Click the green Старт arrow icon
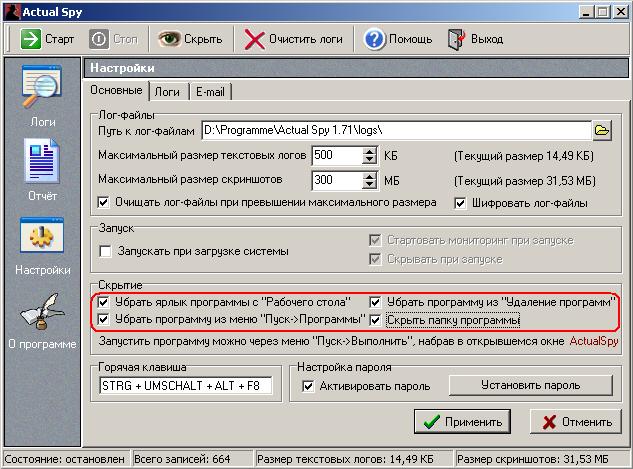The height and width of the screenshot is (469, 633). tap(31, 39)
